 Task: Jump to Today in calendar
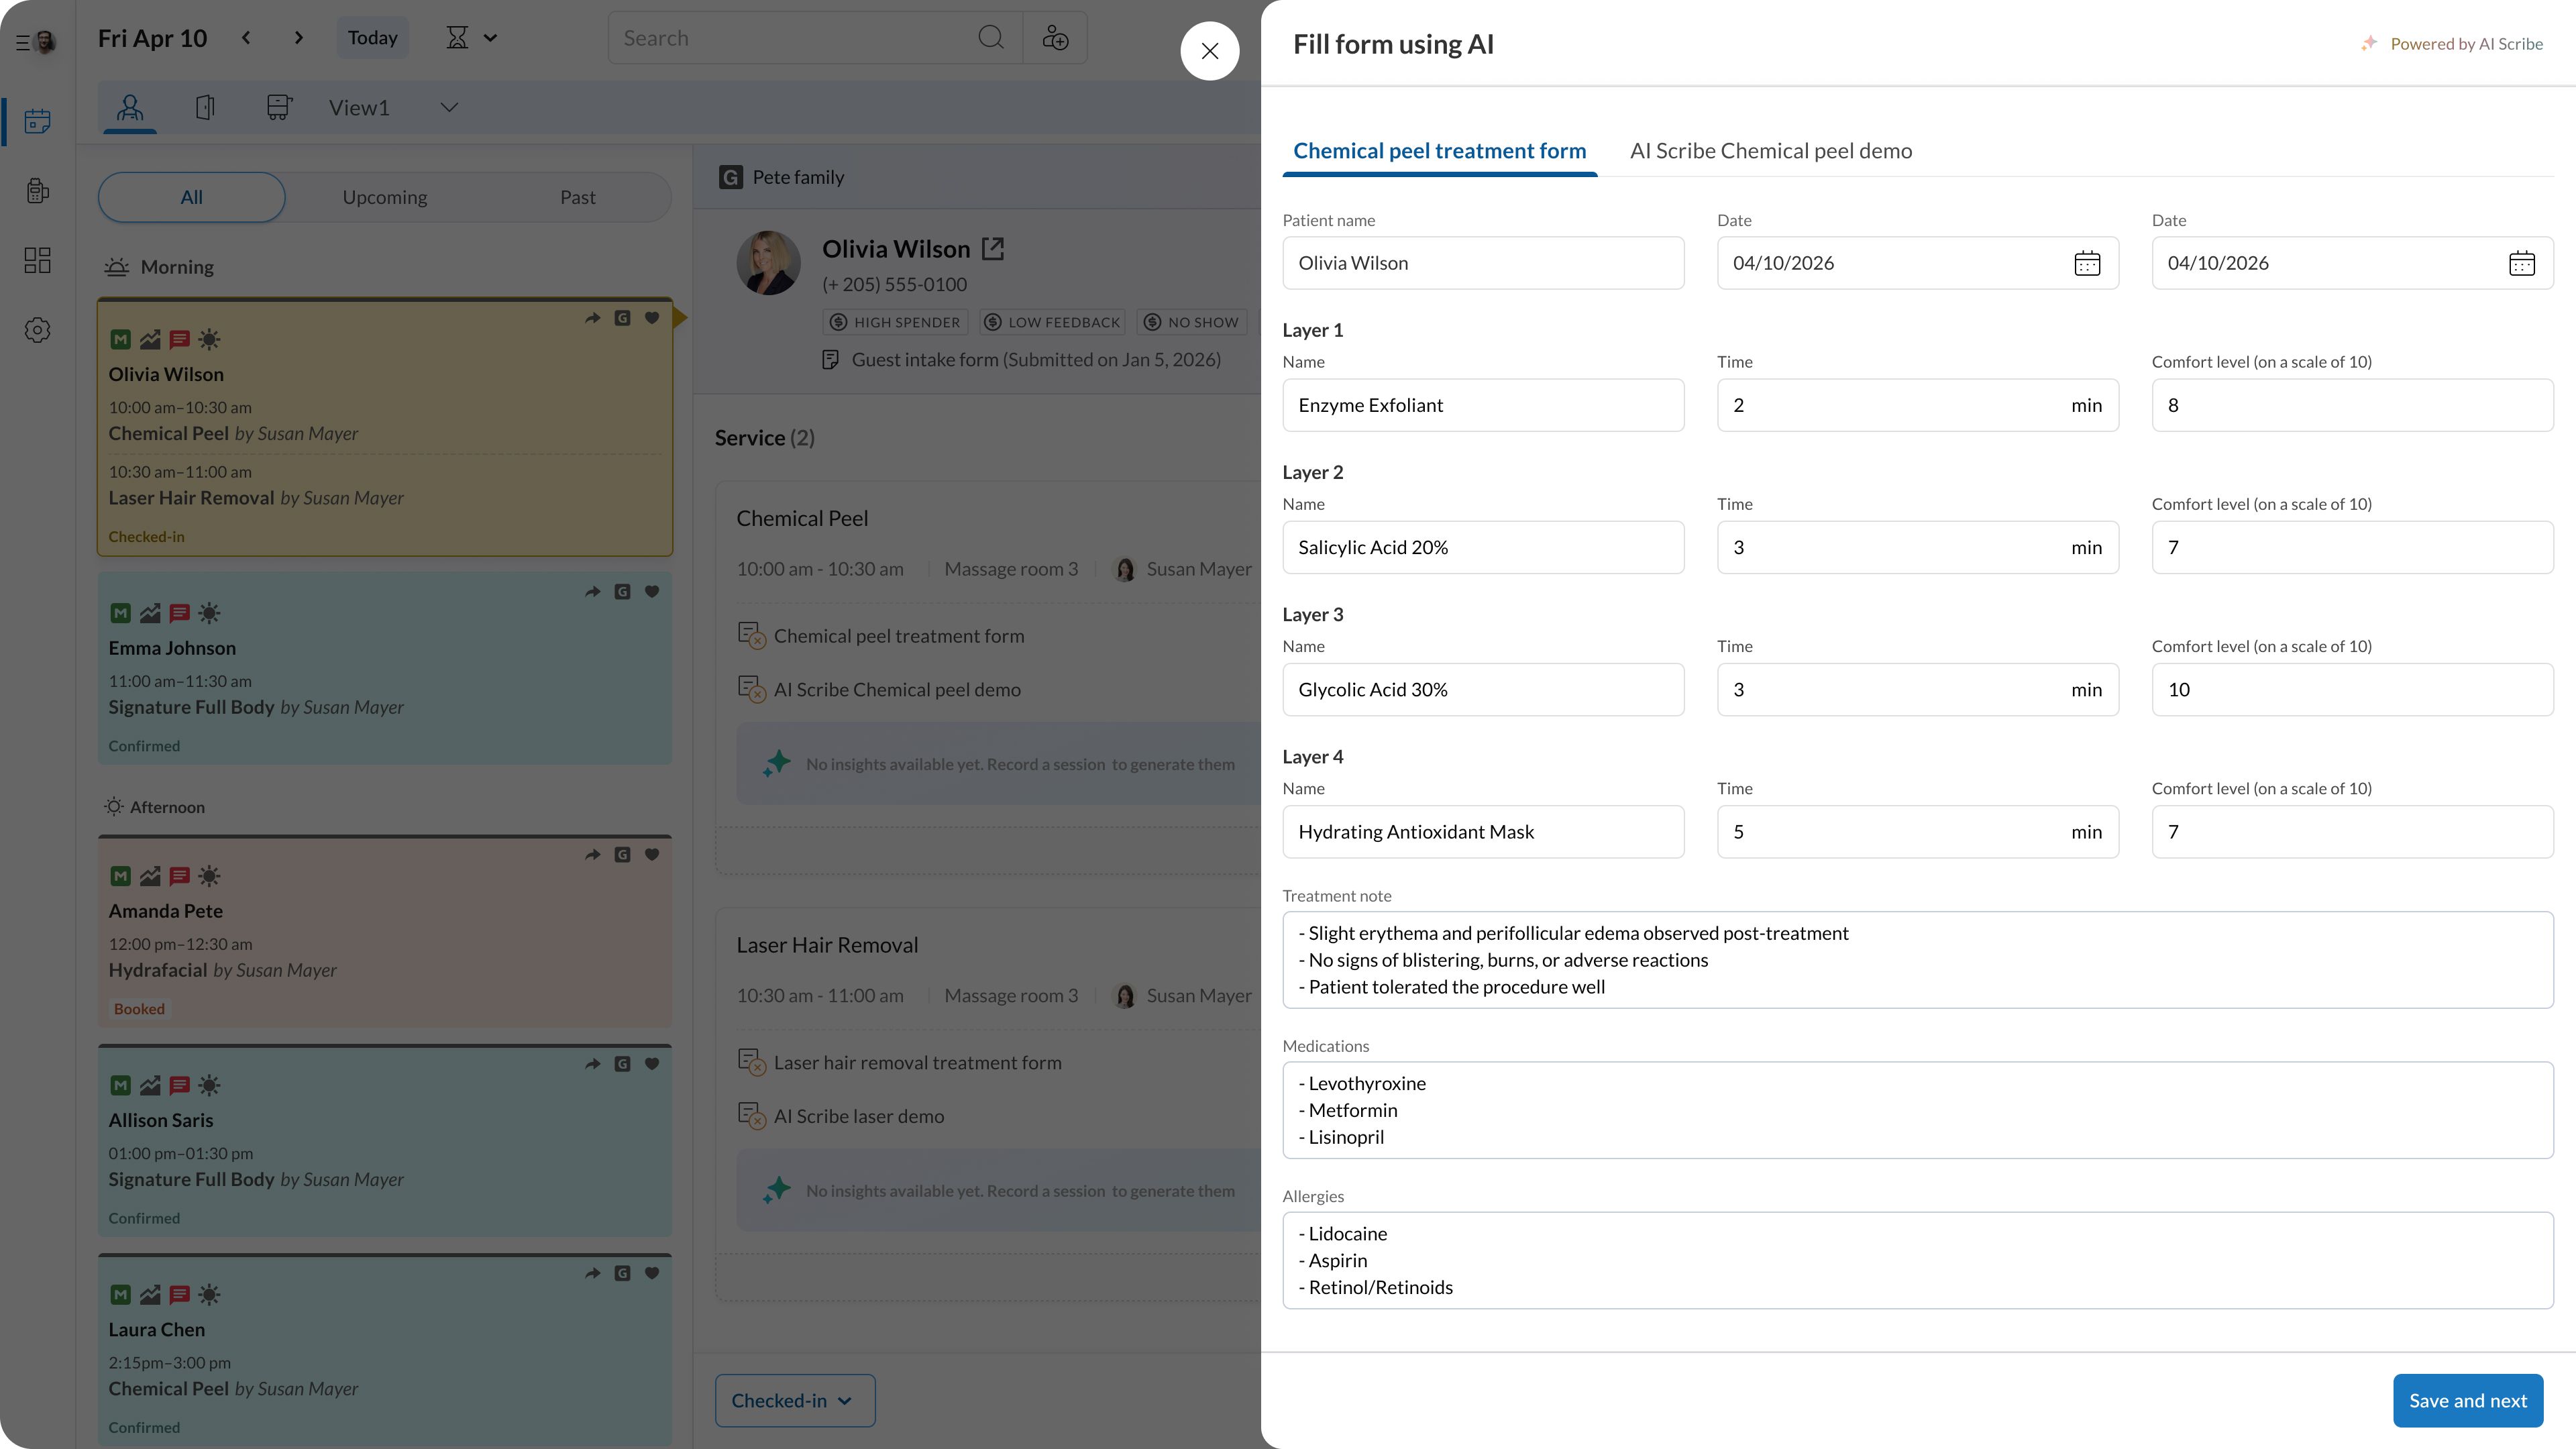pyautogui.click(x=372, y=38)
